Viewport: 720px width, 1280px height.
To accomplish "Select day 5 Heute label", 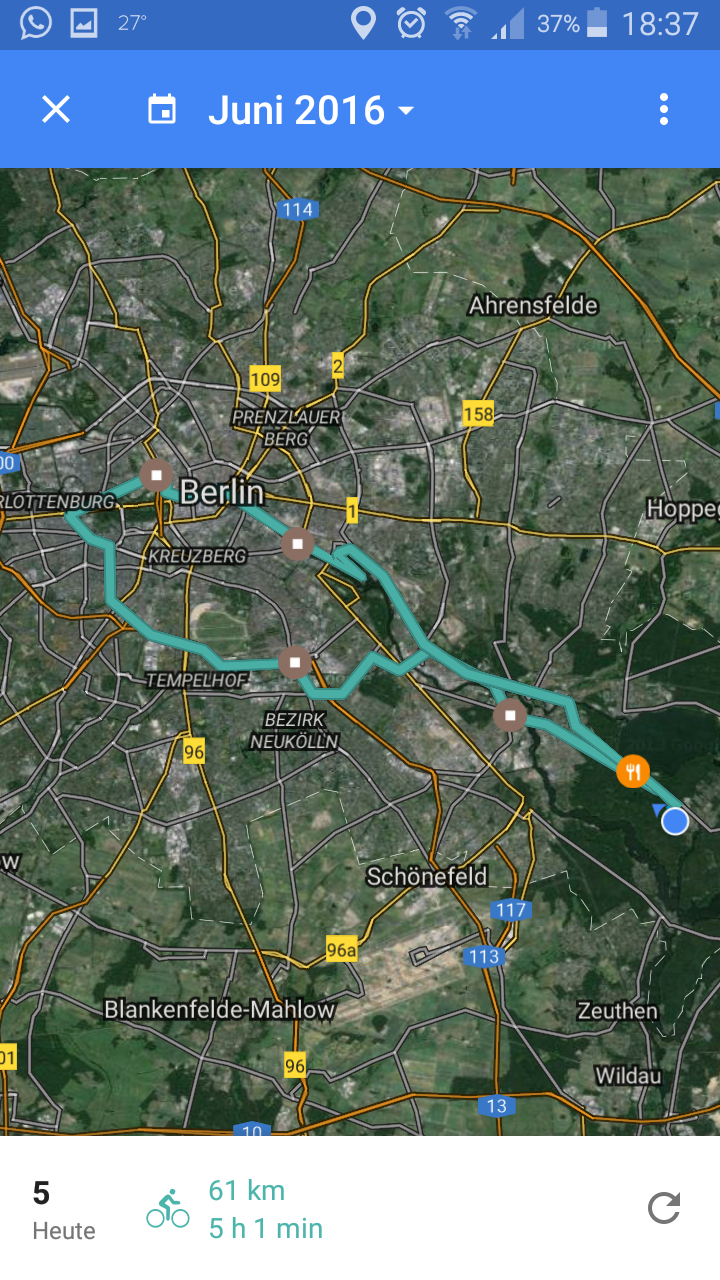I will (x=64, y=1210).
